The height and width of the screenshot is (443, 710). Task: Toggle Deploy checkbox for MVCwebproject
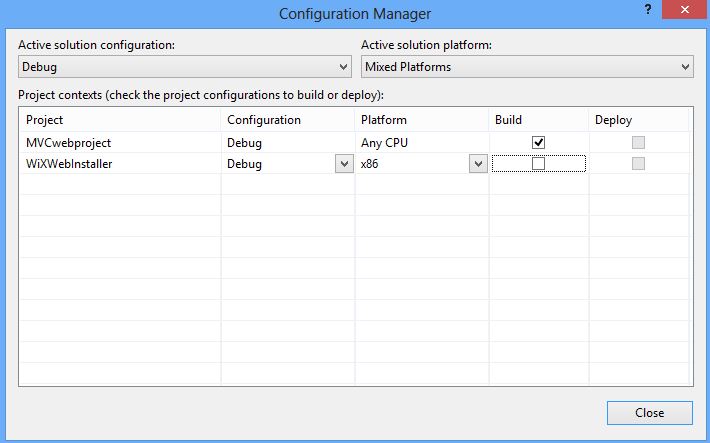[638, 142]
